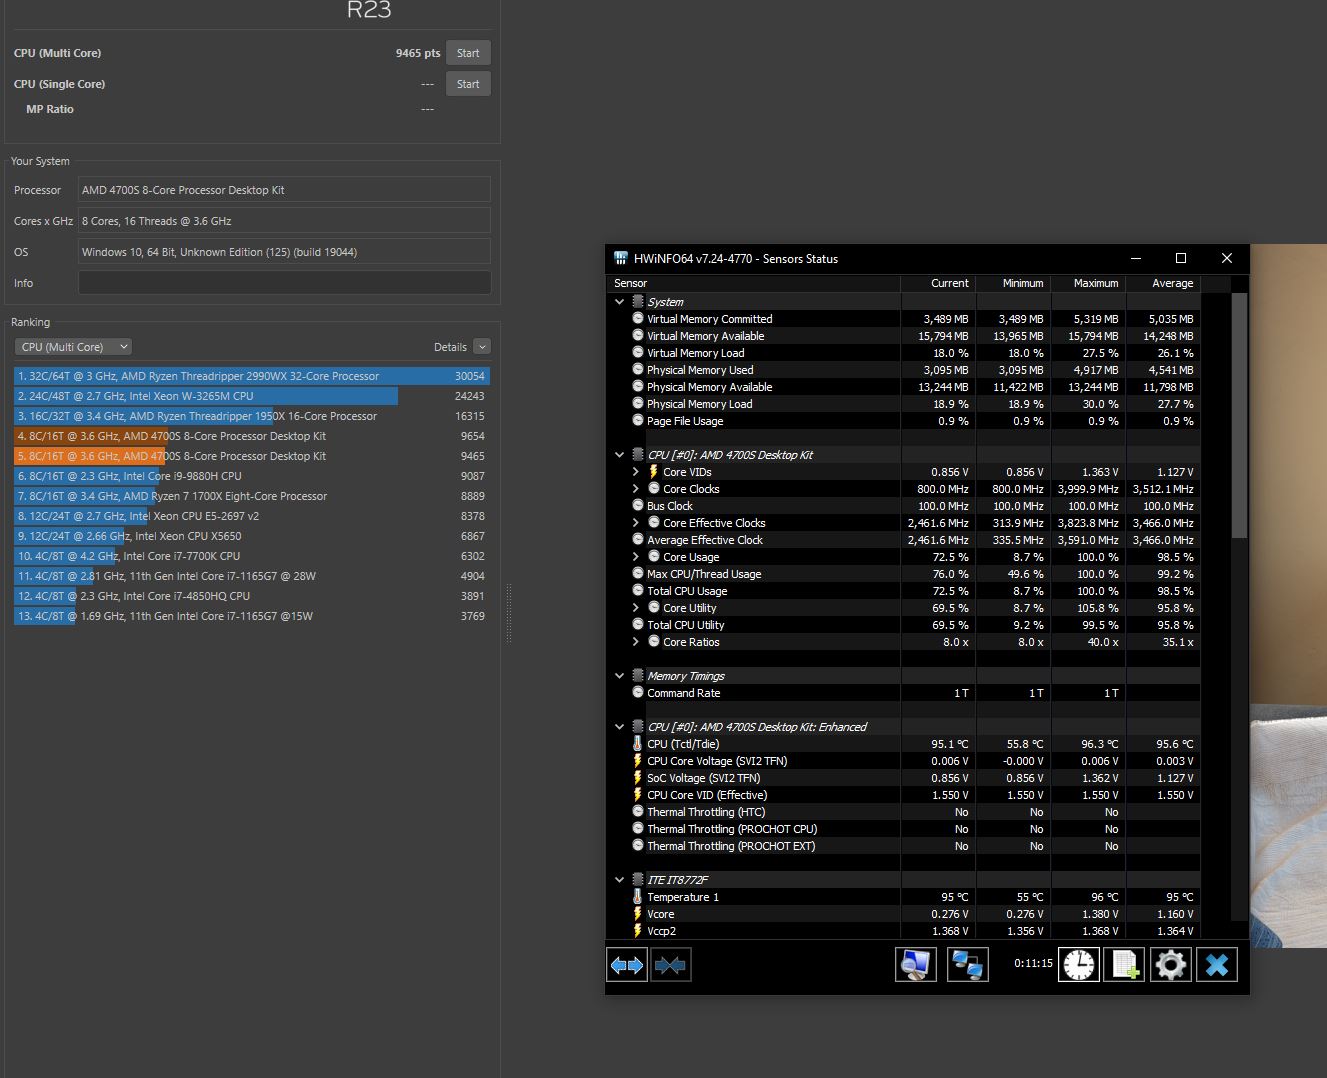Click the round icon beside Virtual Memory Committed
1327x1078 pixels.
click(638, 319)
